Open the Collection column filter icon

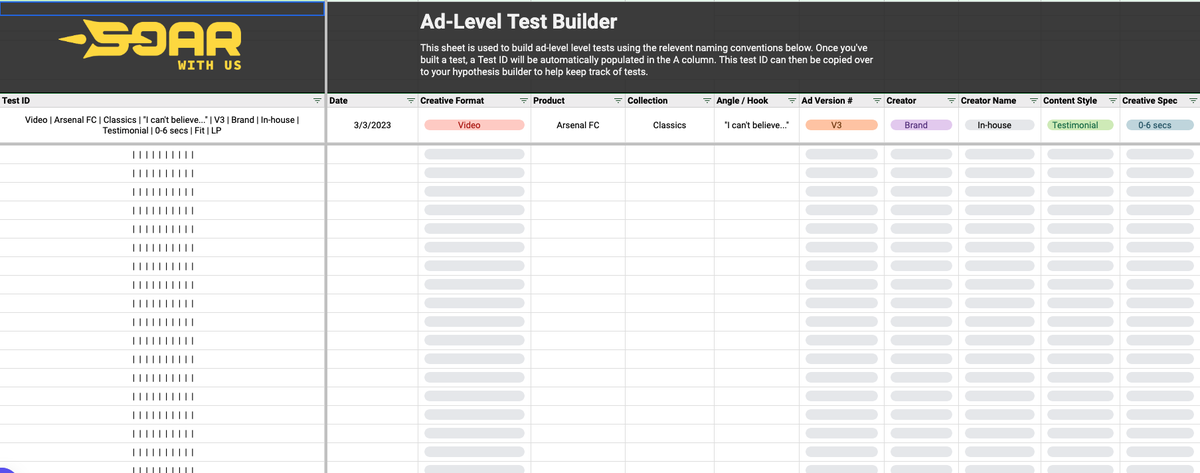point(707,101)
